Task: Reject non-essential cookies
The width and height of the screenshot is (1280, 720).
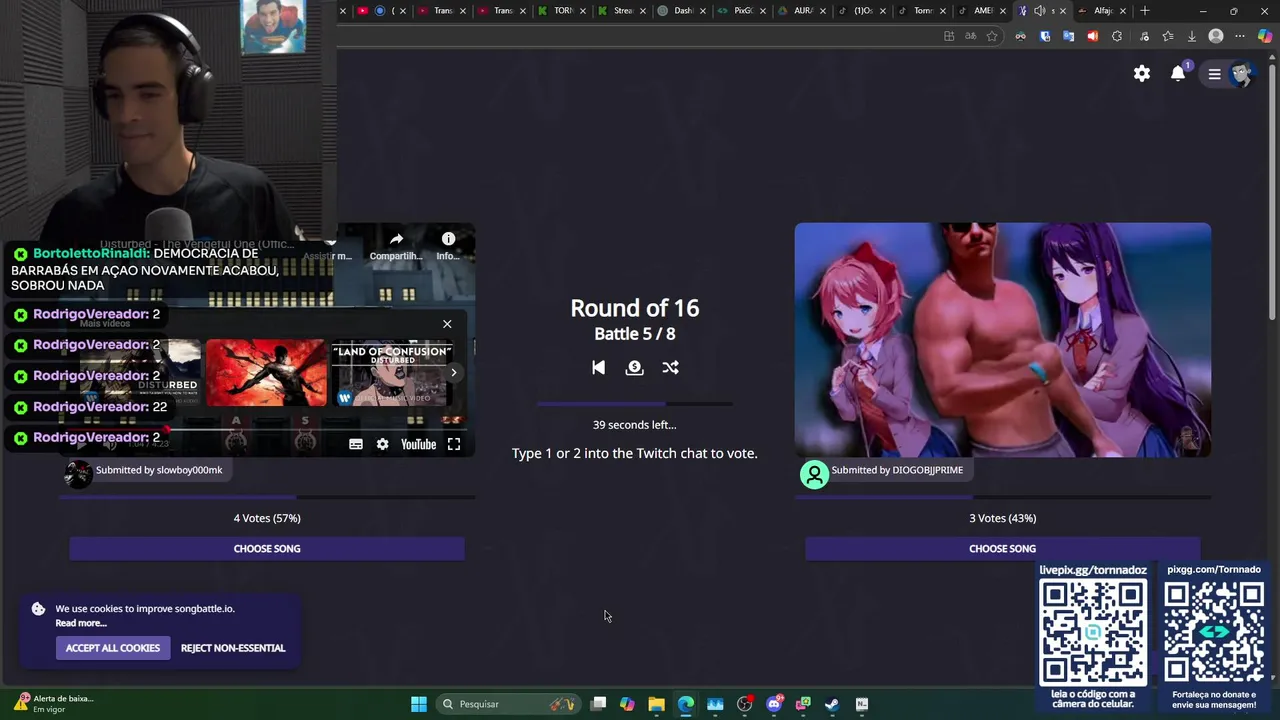Action: click(233, 648)
